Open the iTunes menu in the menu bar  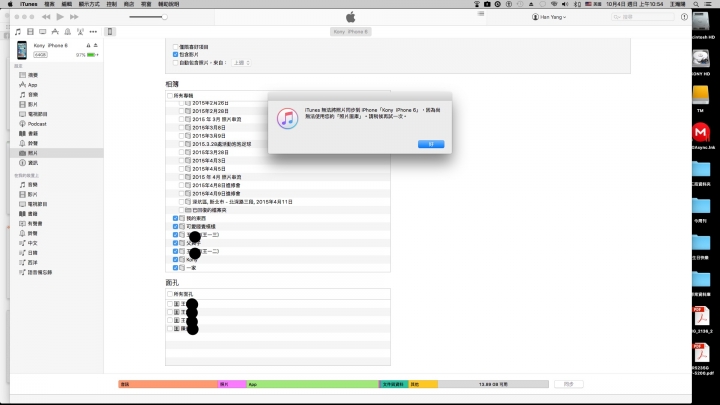point(28,4)
